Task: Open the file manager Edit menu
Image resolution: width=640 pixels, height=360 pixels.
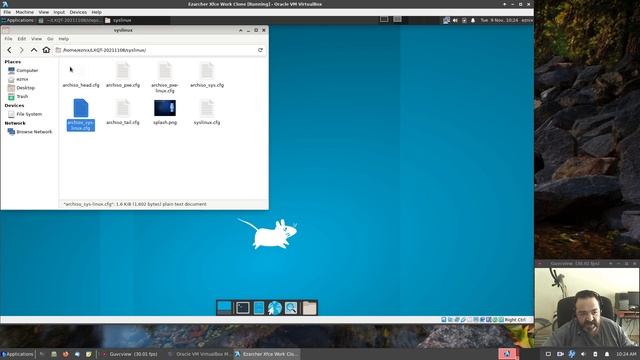Action: [x=22, y=39]
